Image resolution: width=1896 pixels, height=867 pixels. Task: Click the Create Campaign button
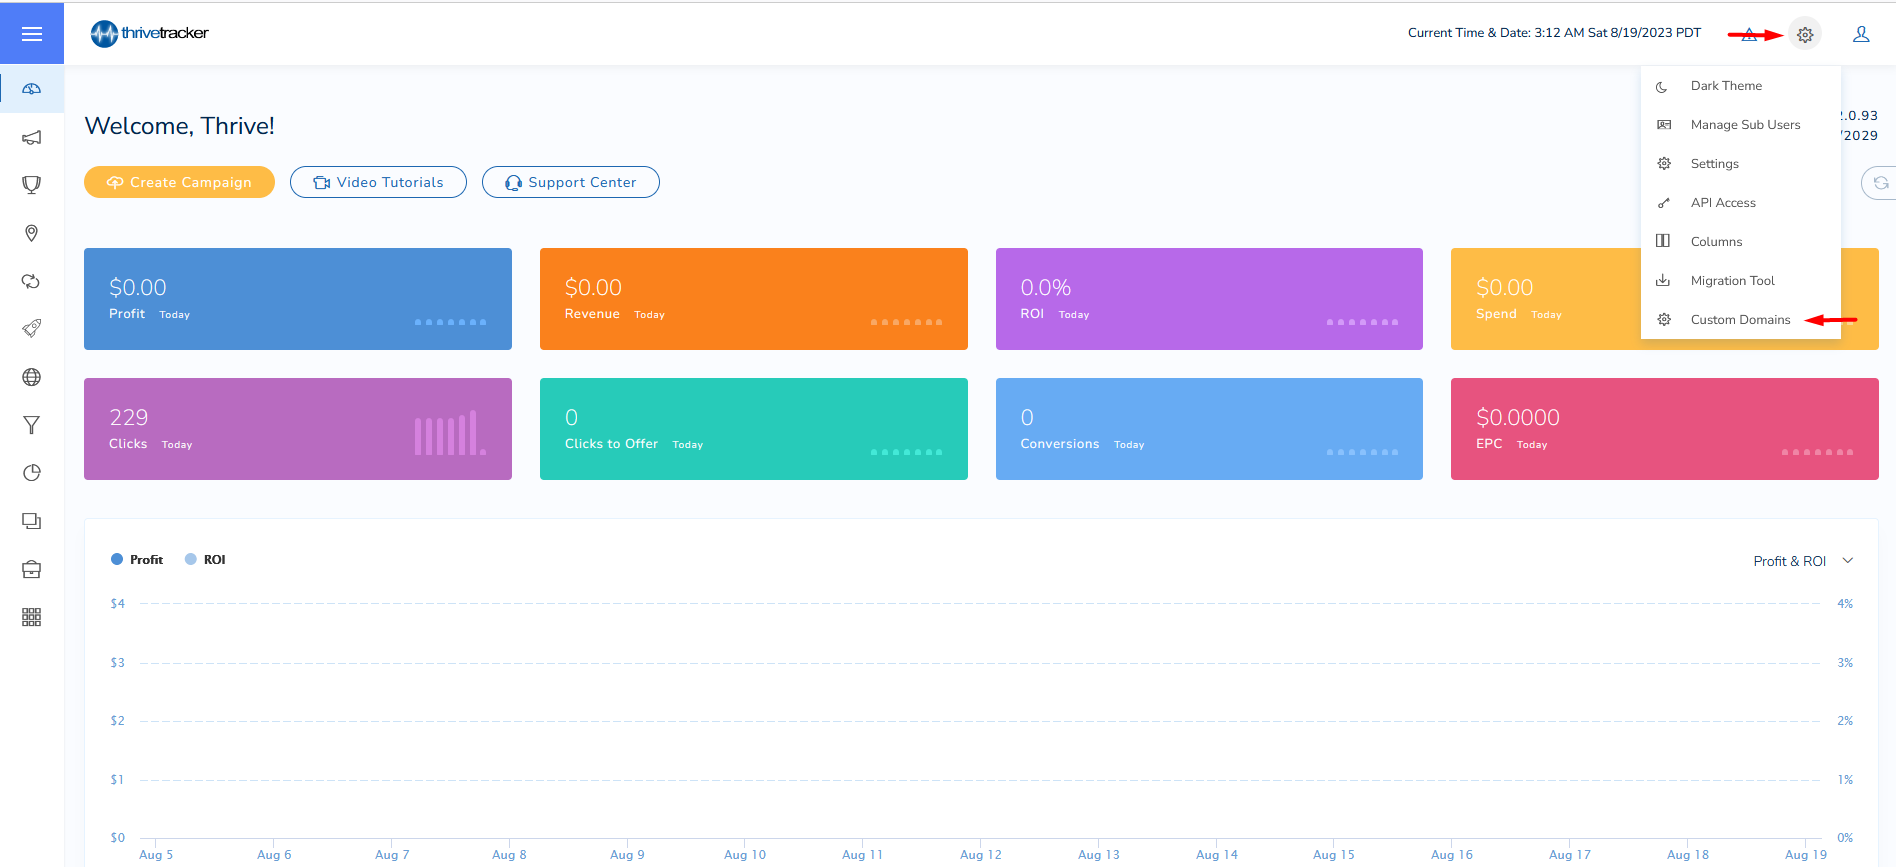pos(179,182)
